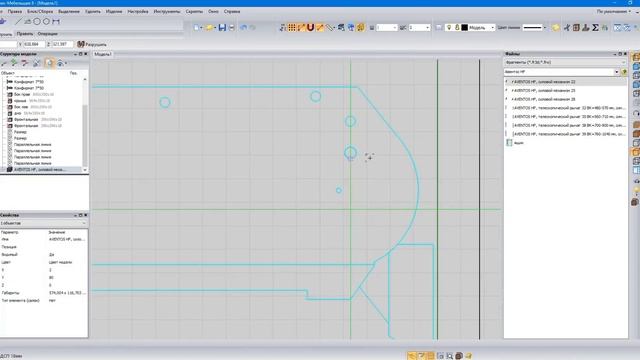Toggle the layer lock icon
The image size is (640, 360).
[457, 27]
